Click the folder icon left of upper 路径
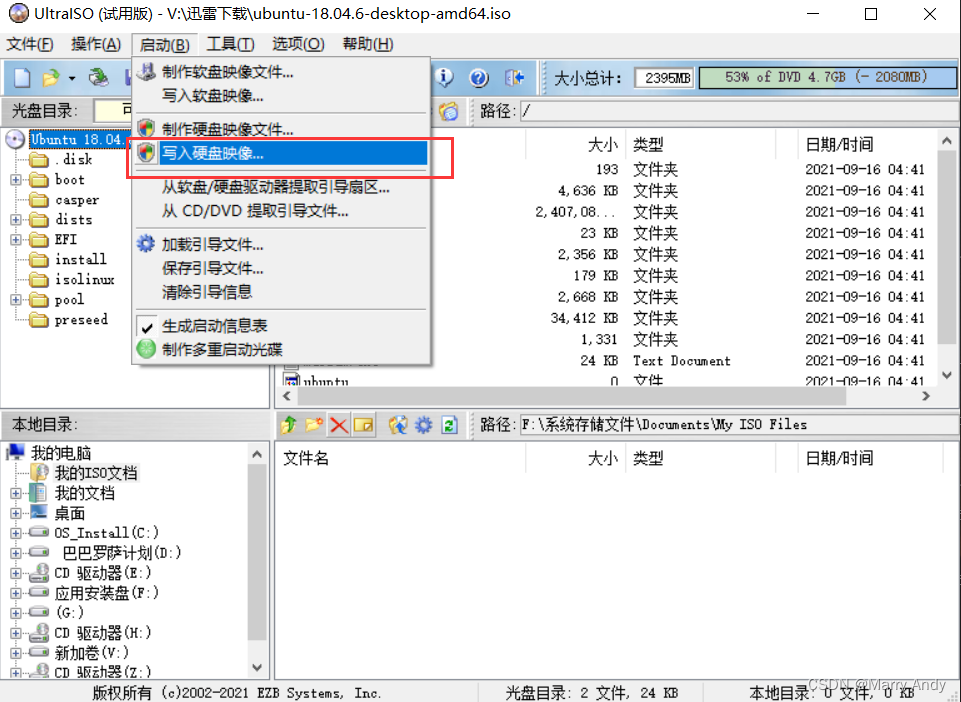This screenshot has width=961, height=702. pos(449,111)
